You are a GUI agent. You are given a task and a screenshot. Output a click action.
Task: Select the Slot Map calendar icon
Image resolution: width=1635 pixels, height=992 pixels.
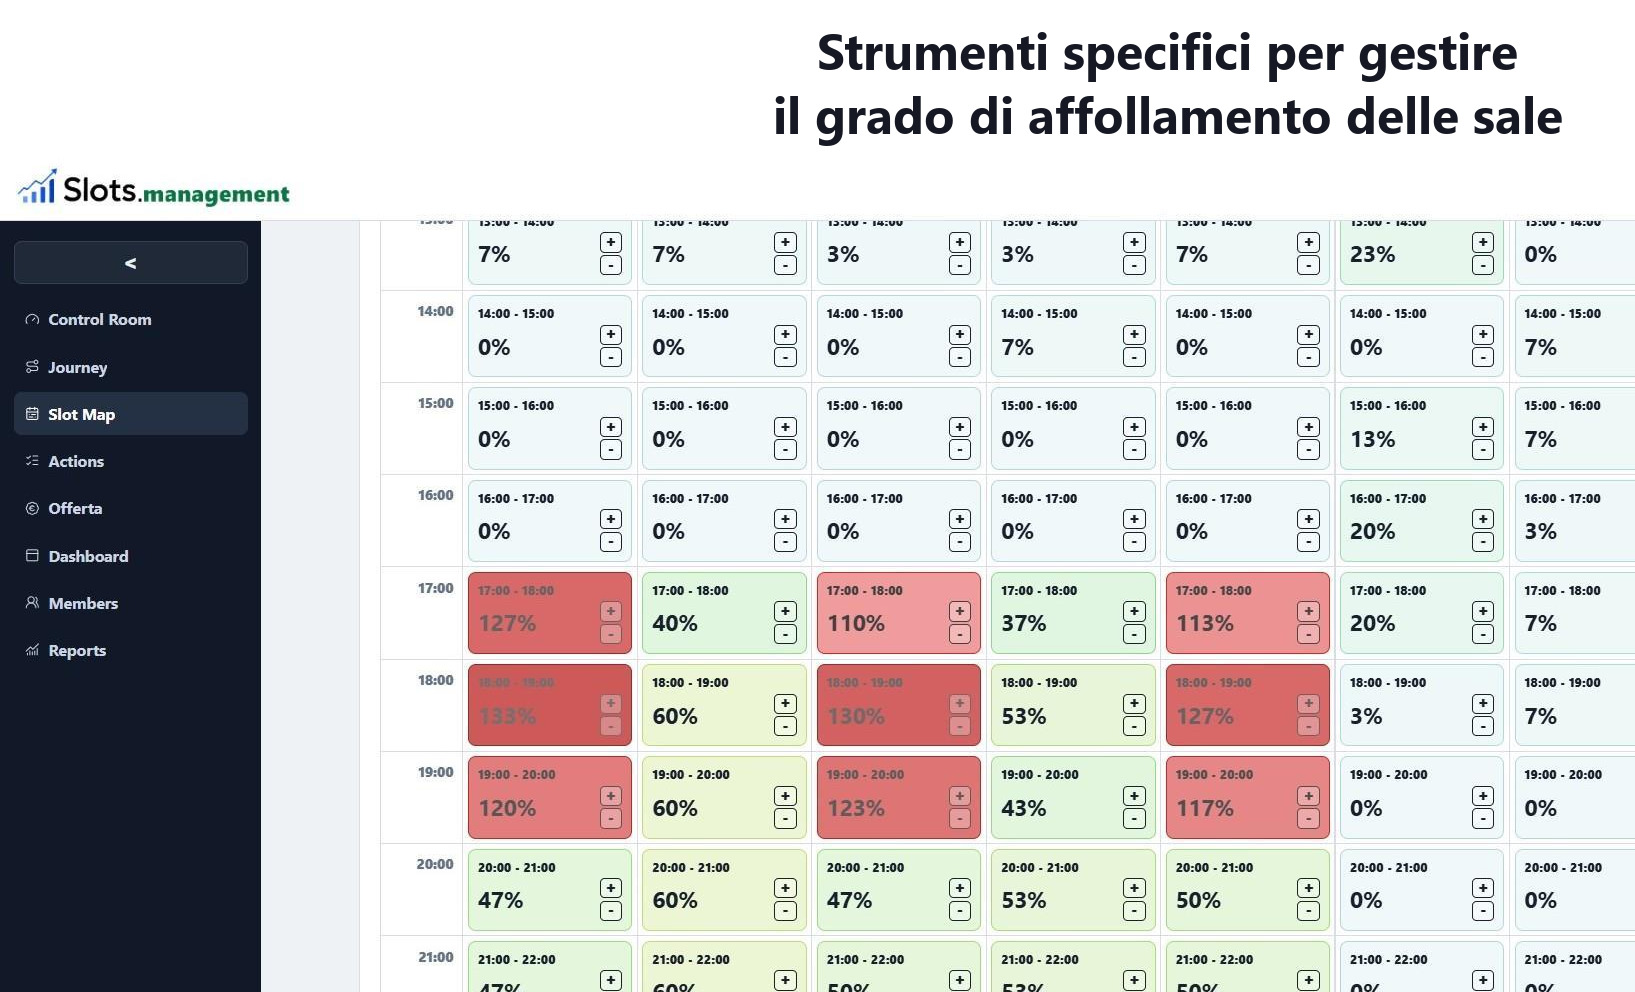(x=32, y=414)
